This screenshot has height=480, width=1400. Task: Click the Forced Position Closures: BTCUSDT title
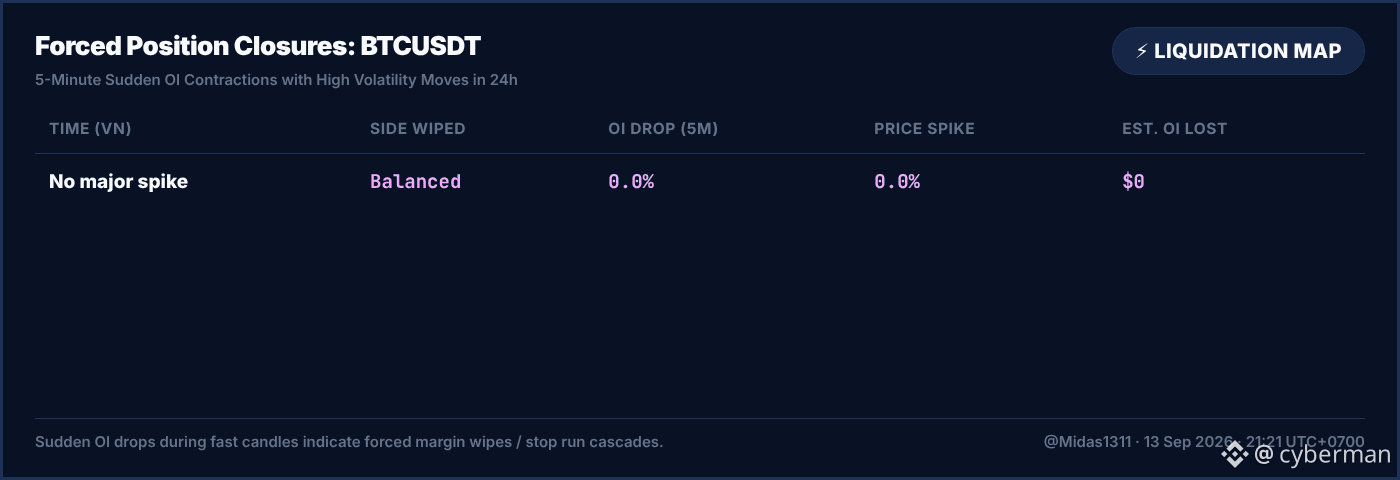tap(258, 46)
